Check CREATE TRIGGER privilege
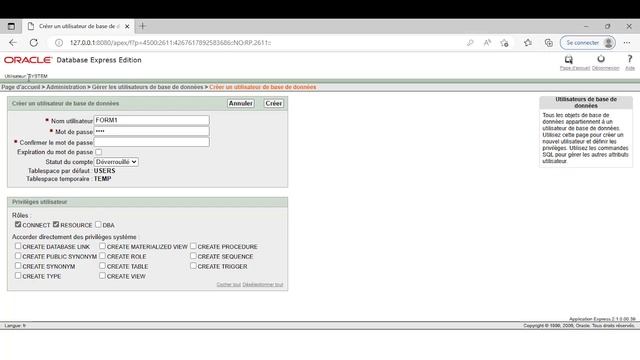The width and height of the screenshot is (640, 360). pos(193,266)
